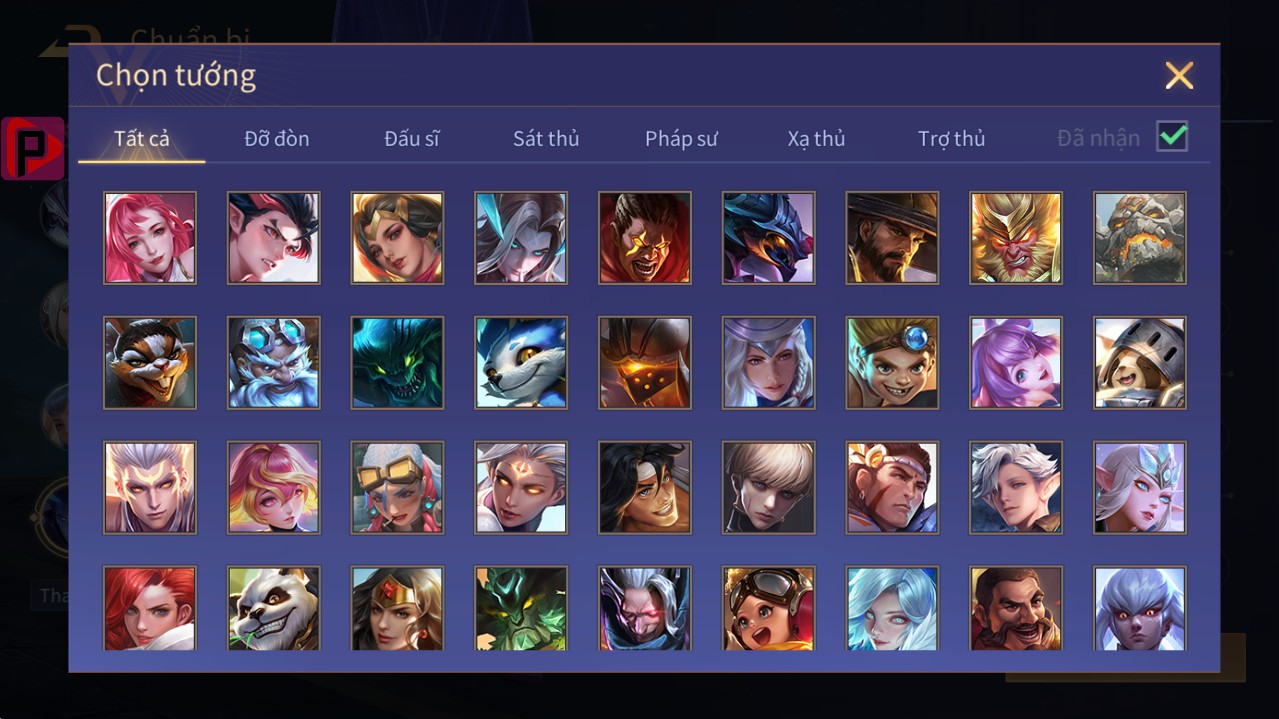The height and width of the screenshot is (719, 1279).
Task: Open the Đấu sĩ tab
Action: (412, 138)
